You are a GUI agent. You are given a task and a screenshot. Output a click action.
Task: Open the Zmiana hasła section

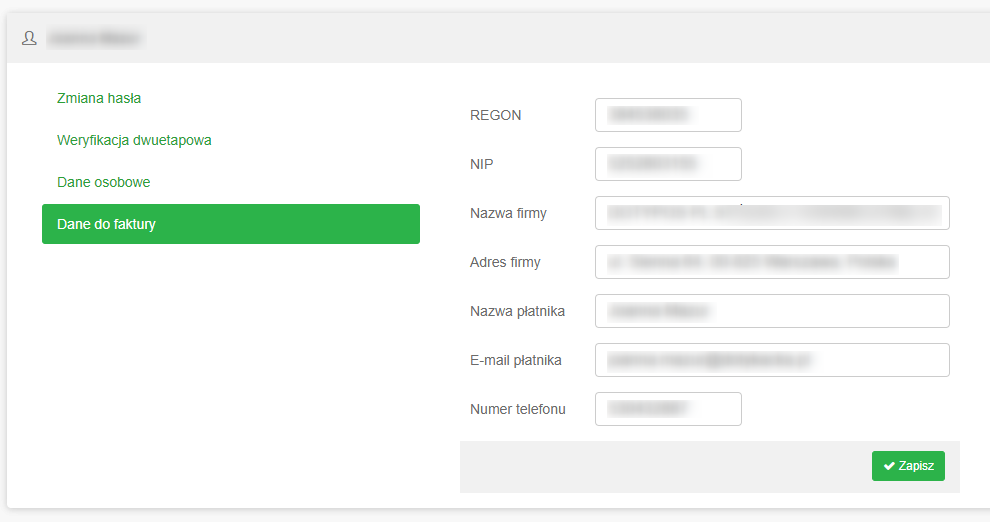[99, 98]
